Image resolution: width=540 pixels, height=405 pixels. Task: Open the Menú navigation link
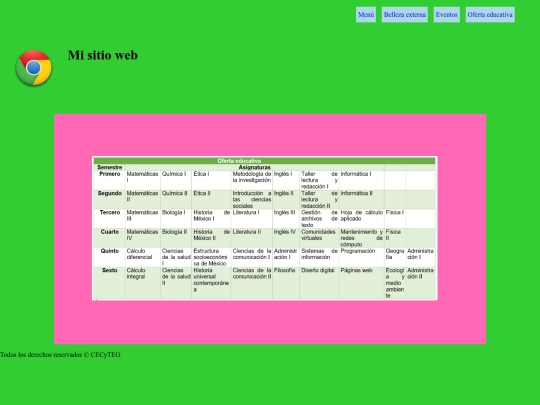[x=366, y=14]
